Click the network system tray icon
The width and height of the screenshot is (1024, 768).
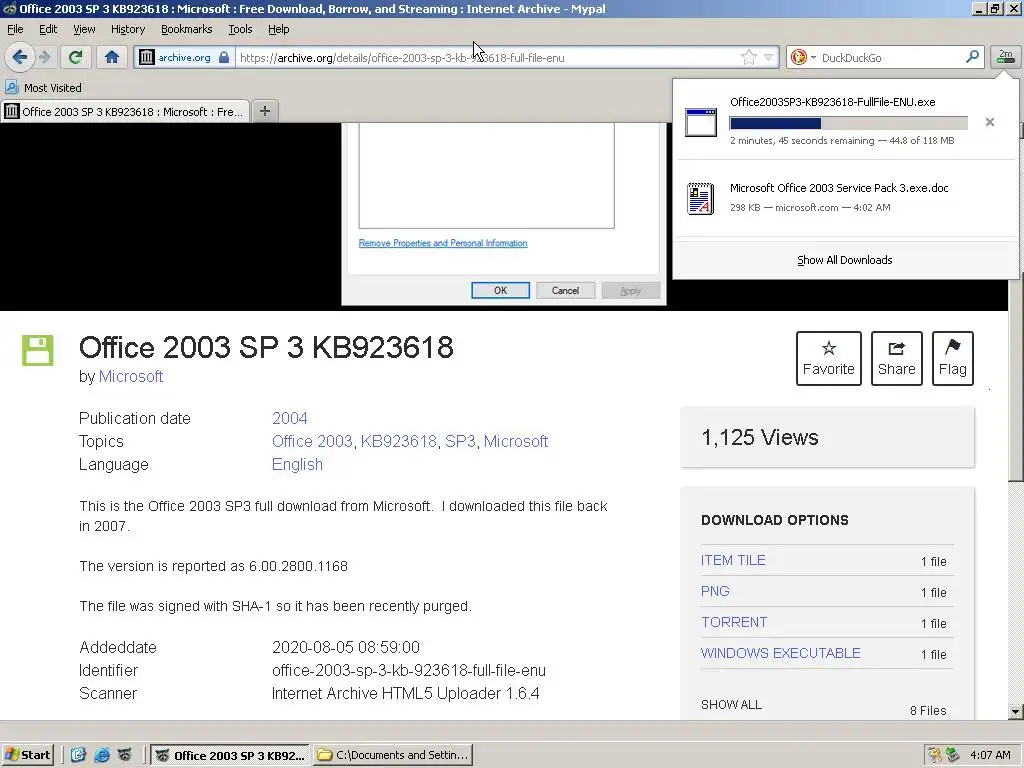coord(953,755)
